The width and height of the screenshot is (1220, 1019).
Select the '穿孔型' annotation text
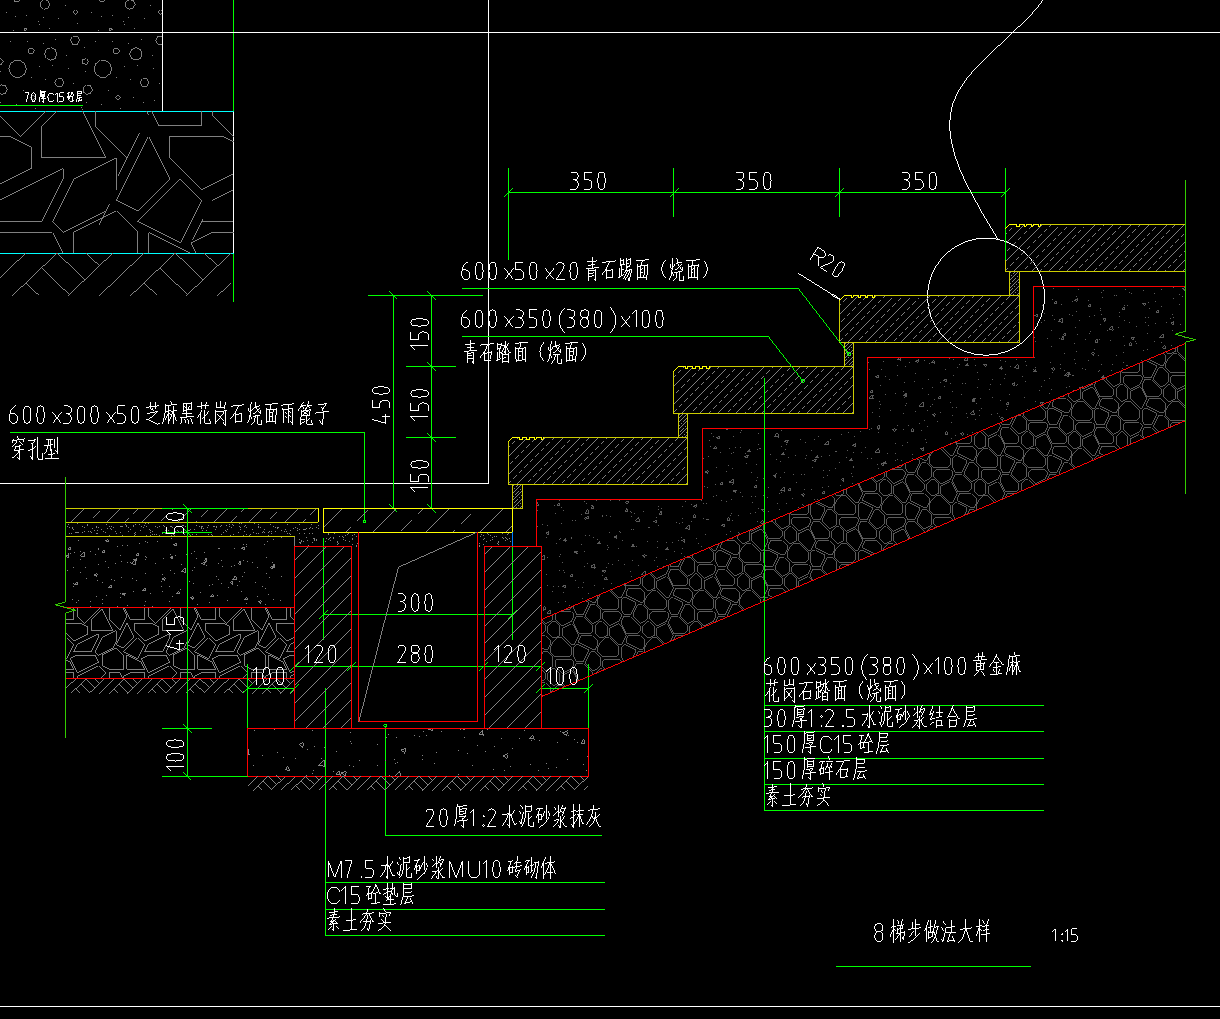[35, 449]
